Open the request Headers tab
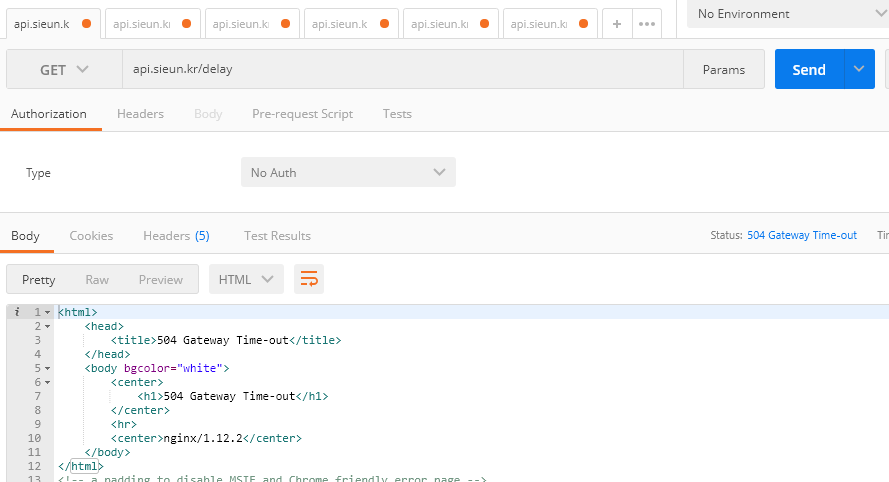 click(x=140, y=114)
